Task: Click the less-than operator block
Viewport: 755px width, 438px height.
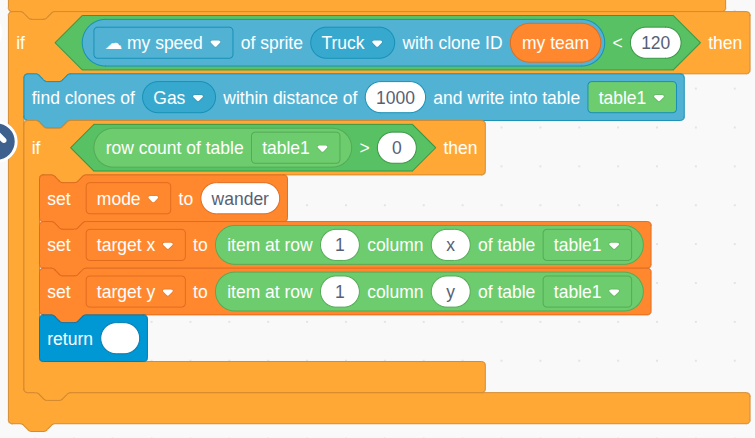Action: 617,43
